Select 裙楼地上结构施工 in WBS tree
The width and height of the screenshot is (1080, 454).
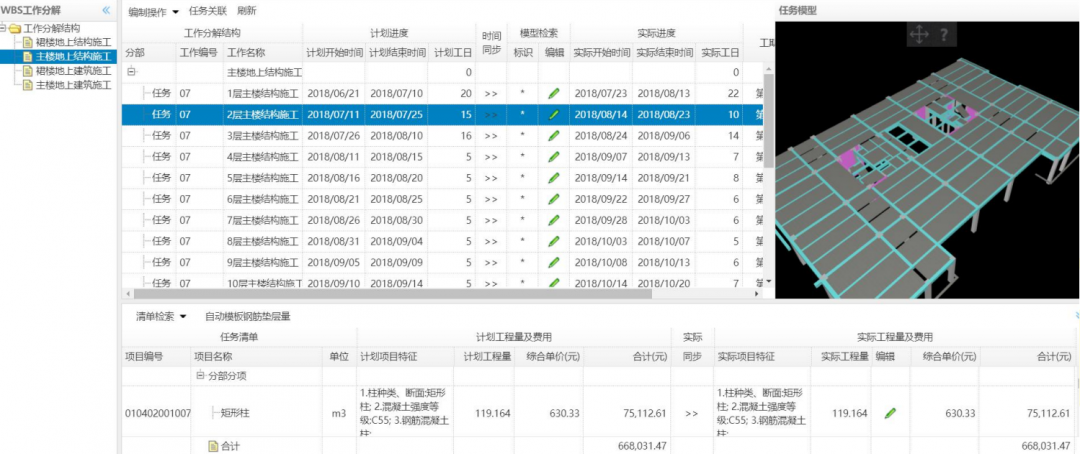pos(73,42)
